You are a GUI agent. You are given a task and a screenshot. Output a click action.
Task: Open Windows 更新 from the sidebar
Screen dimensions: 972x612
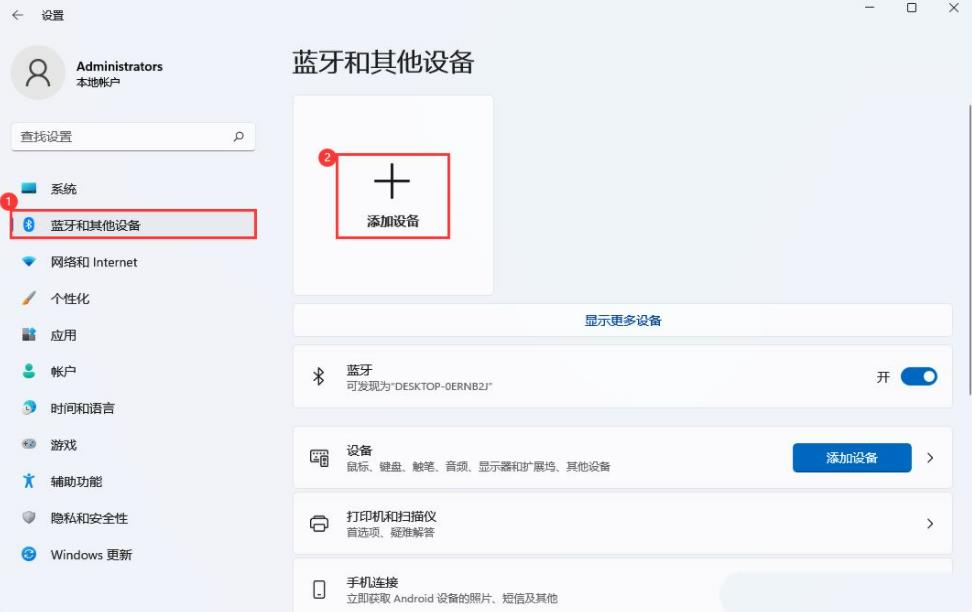88,554
